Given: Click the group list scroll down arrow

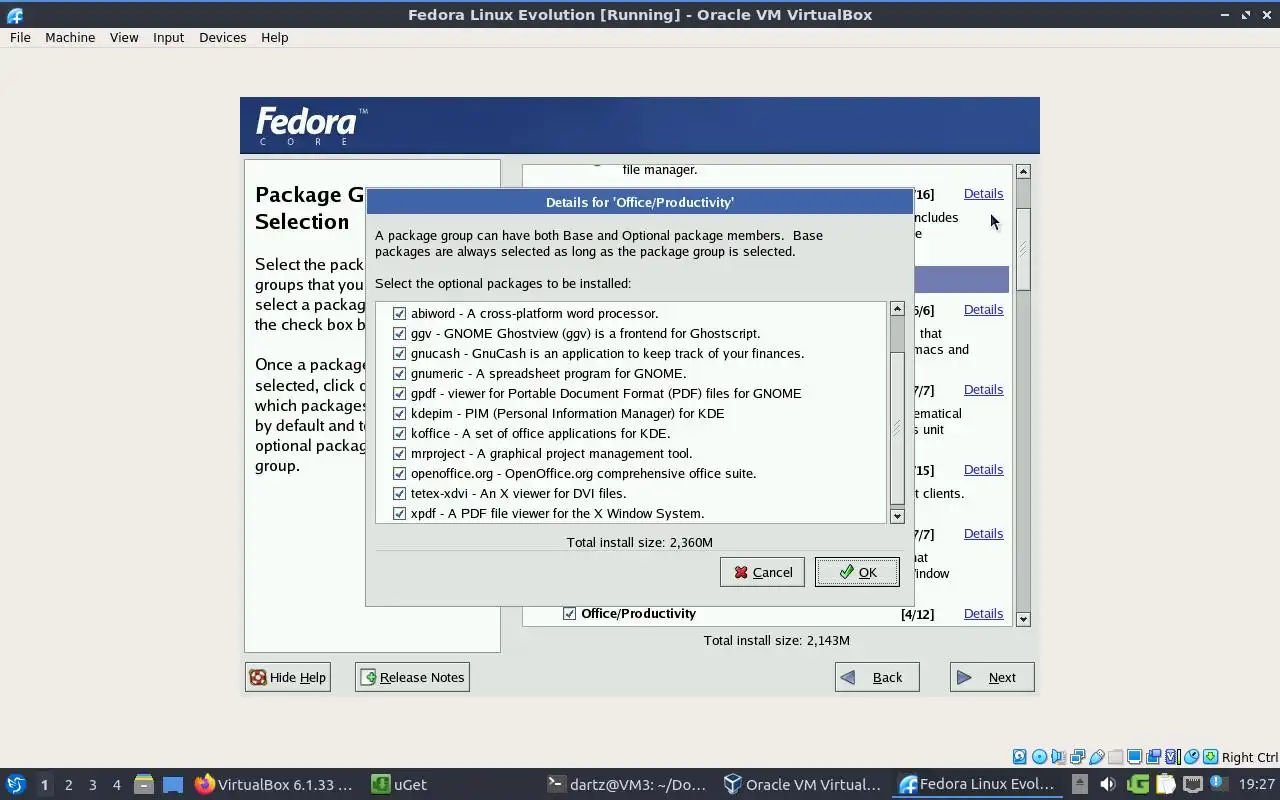Looking at the screenshot, I should pos(1023,619).
